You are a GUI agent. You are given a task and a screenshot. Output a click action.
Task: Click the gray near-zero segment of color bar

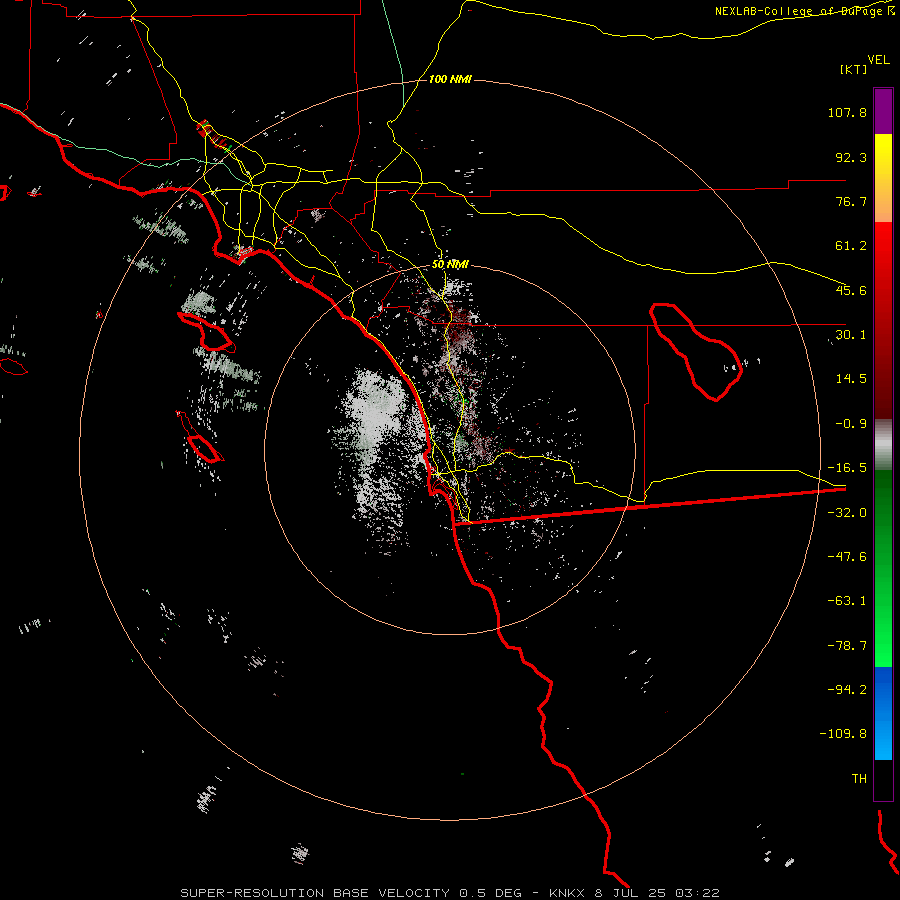tap(883, 445)
